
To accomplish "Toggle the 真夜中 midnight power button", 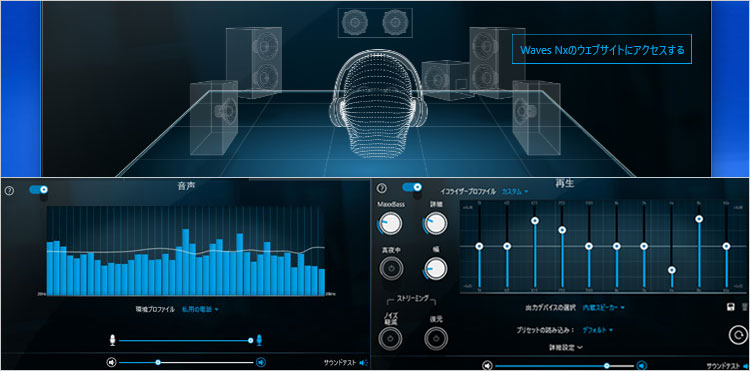I will pos(391,268).
